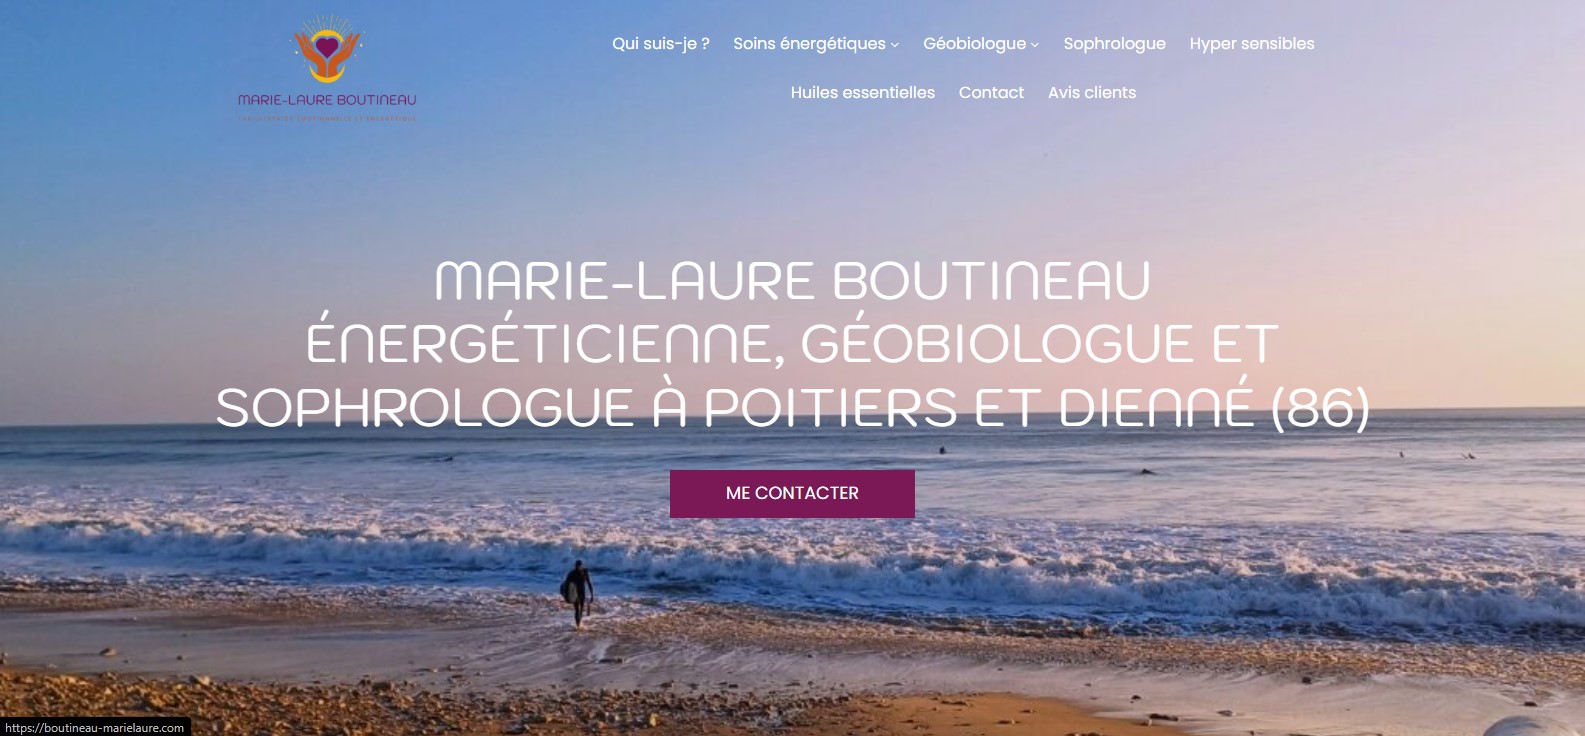Click the small tagline under the logo name
1585x736 pixels.
click(x=327, y=117)
